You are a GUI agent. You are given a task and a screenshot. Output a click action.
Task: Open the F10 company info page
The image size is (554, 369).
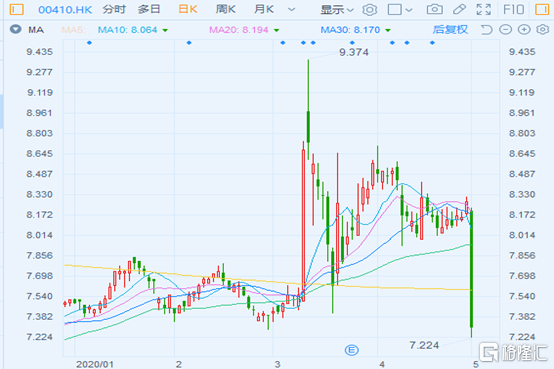tap(513, 9)
